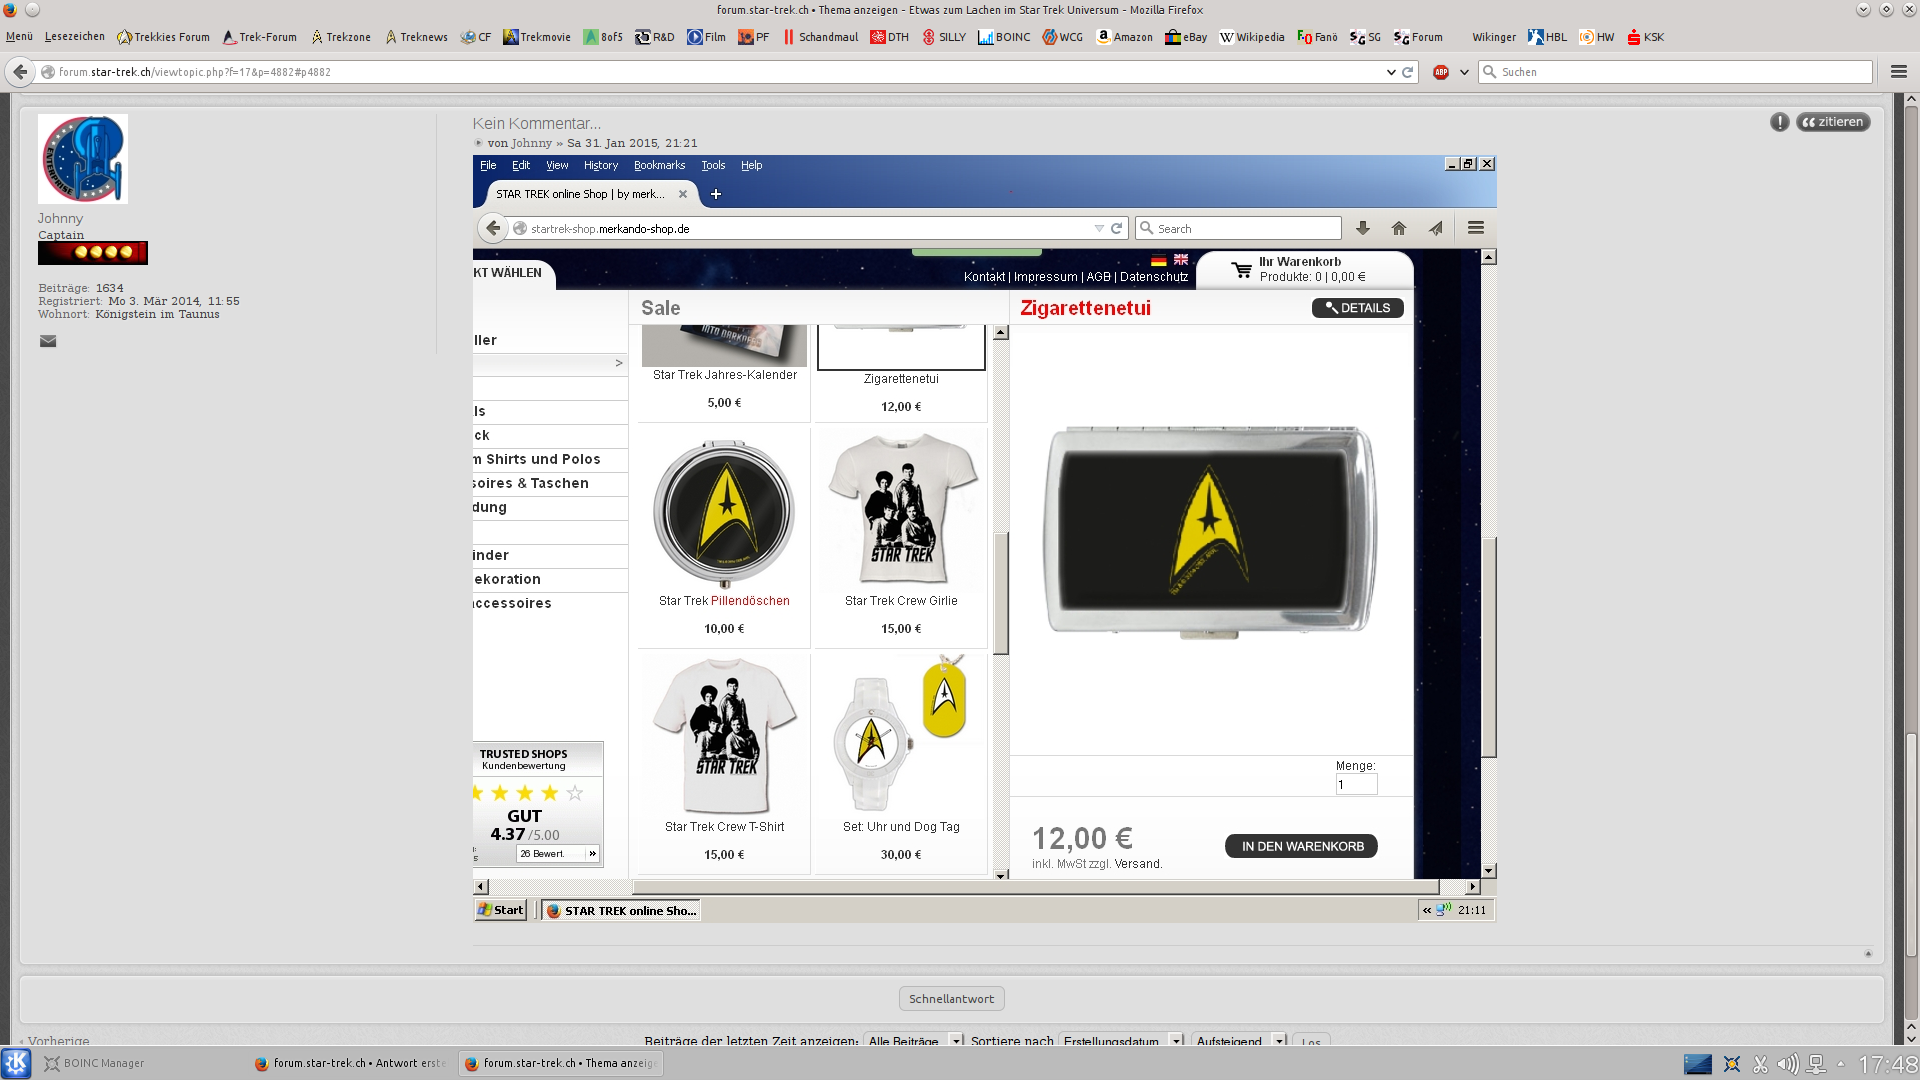
Task: Click Johnny's email envelope icon
Action: 48,341
